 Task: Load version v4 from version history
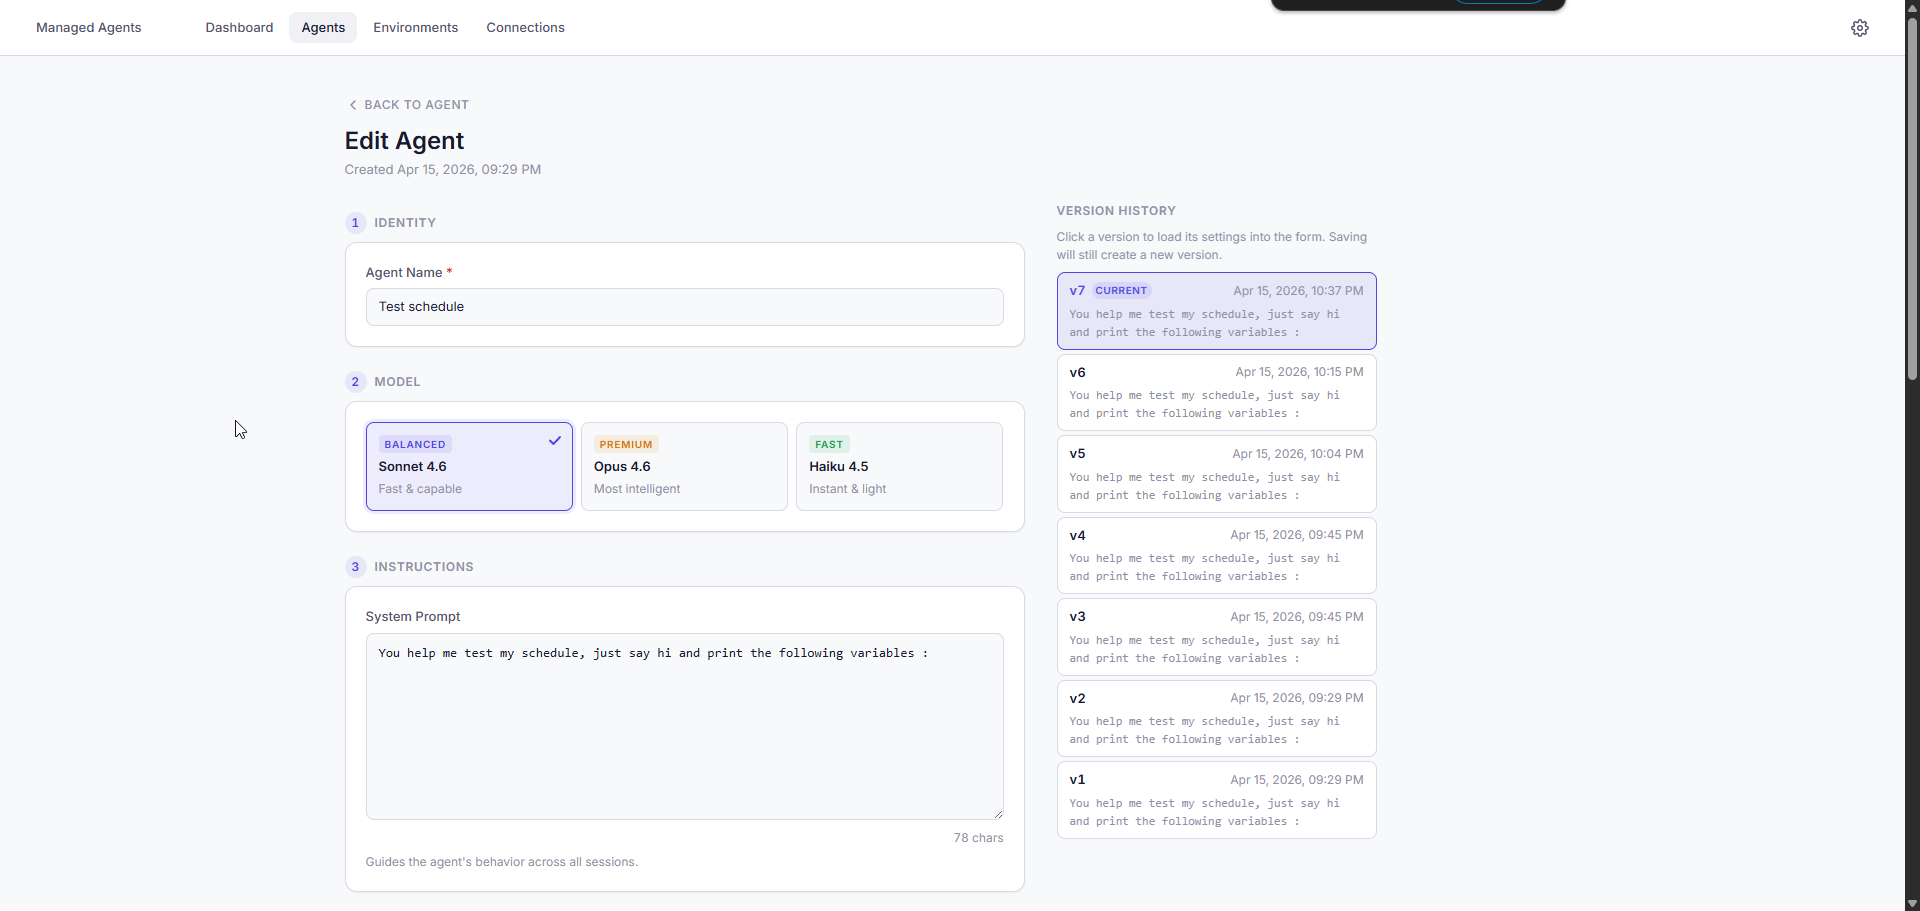click(x=1215, y=555)
